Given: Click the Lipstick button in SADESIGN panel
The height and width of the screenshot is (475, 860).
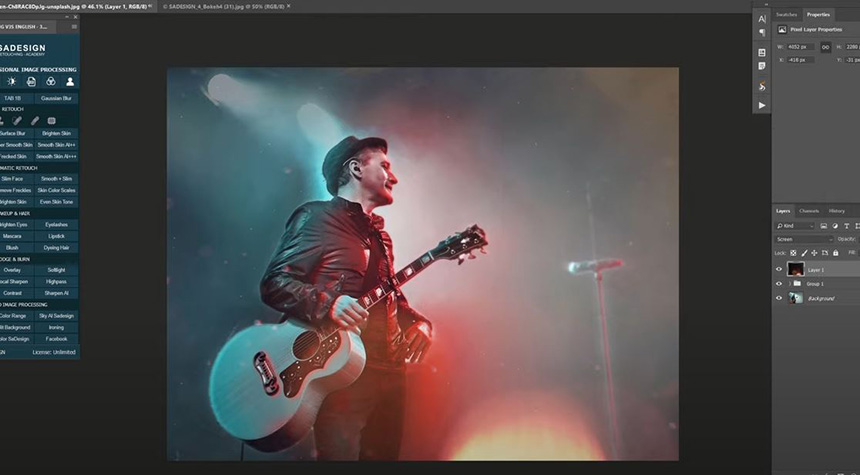Looking at the screenshot, I should pyautogui.click(x=56, y=236).
